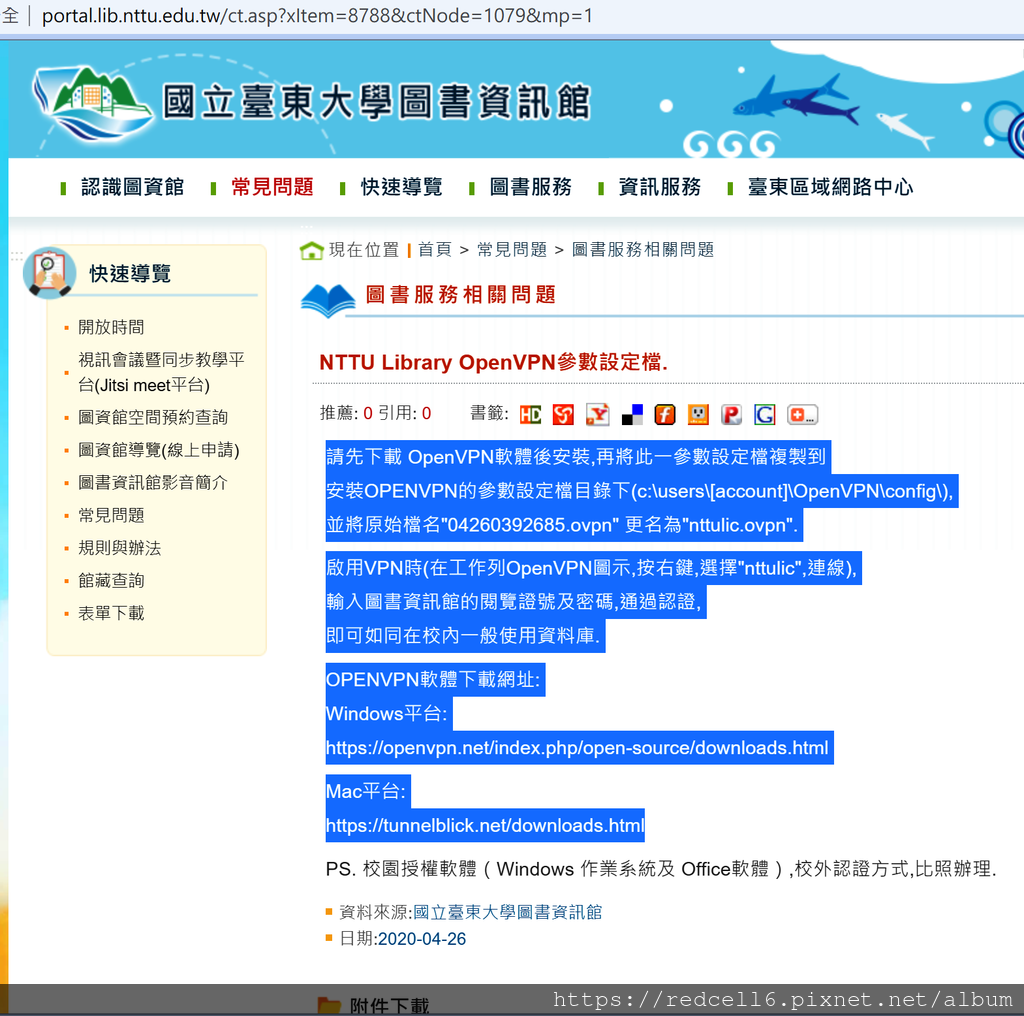Viewport: 1024px width, 1016px height.
Task: Click the quick browse clipboard icon
Action: 49,272
